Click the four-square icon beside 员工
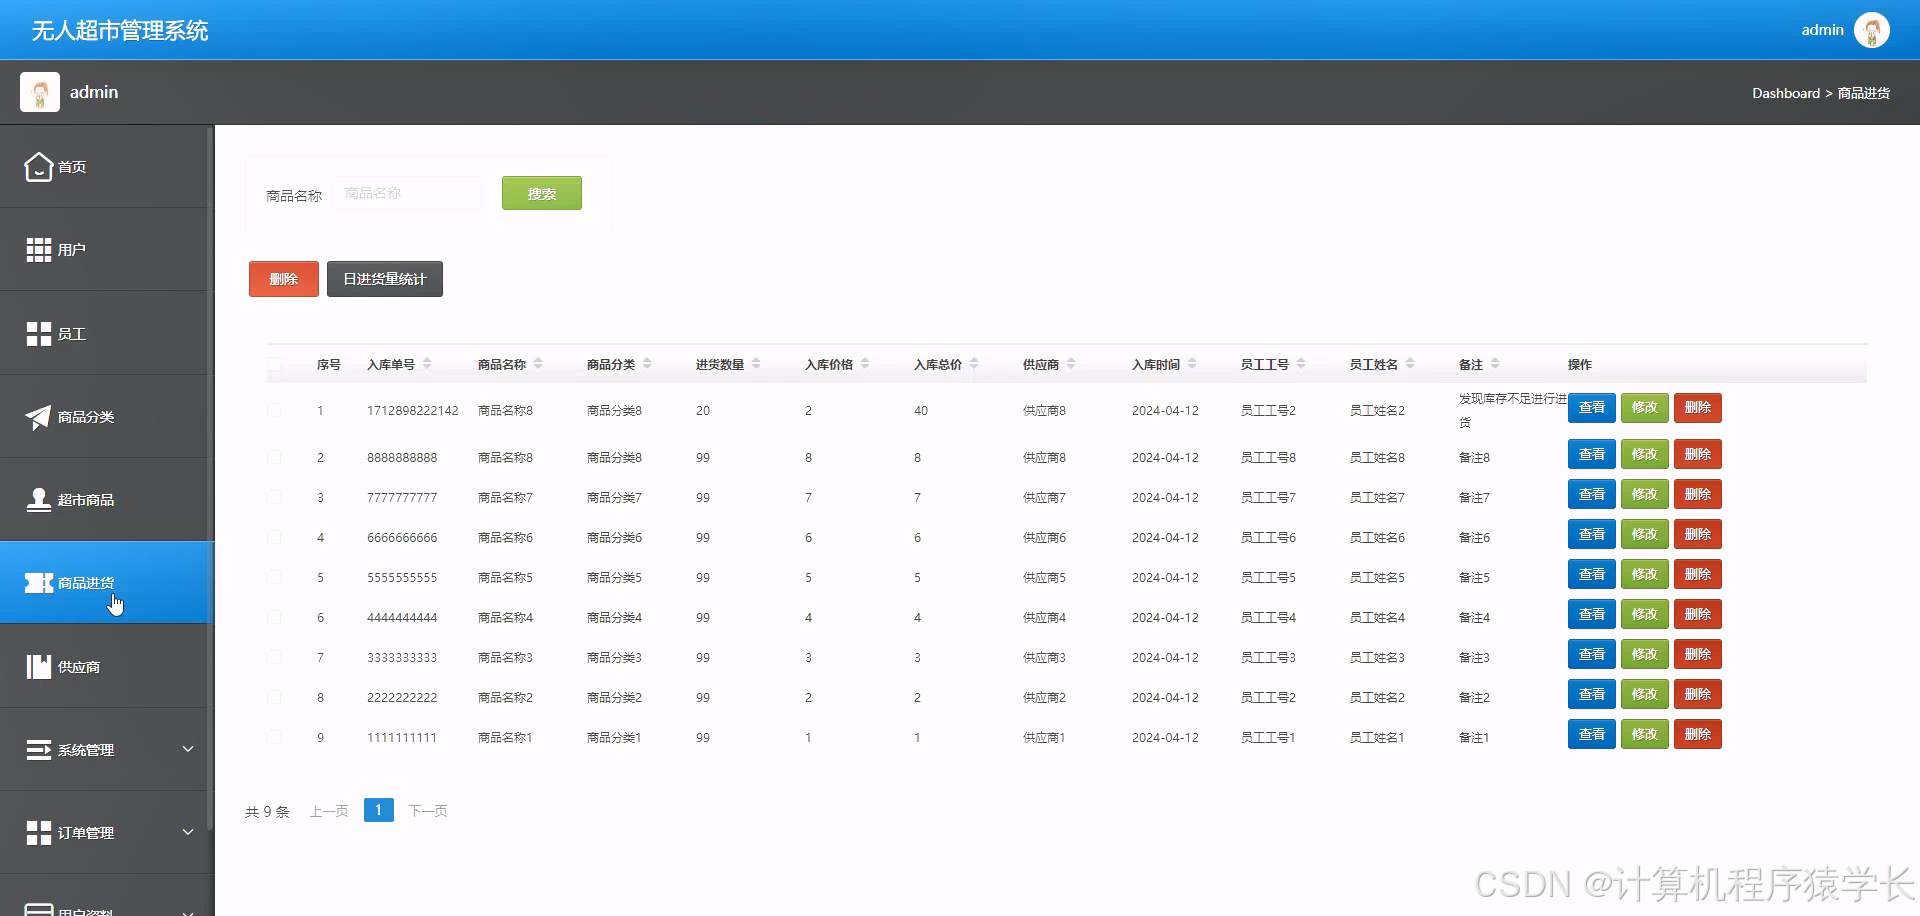 pyautogui.click(x=39, y=334)
